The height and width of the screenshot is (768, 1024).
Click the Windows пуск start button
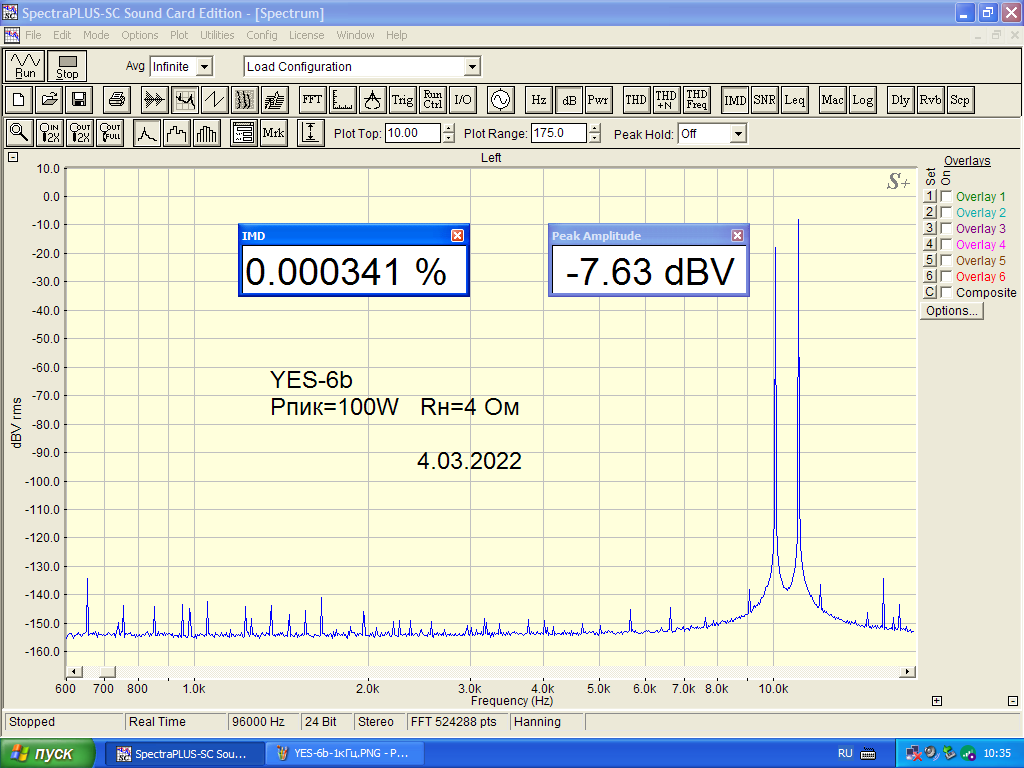(48, 754)
